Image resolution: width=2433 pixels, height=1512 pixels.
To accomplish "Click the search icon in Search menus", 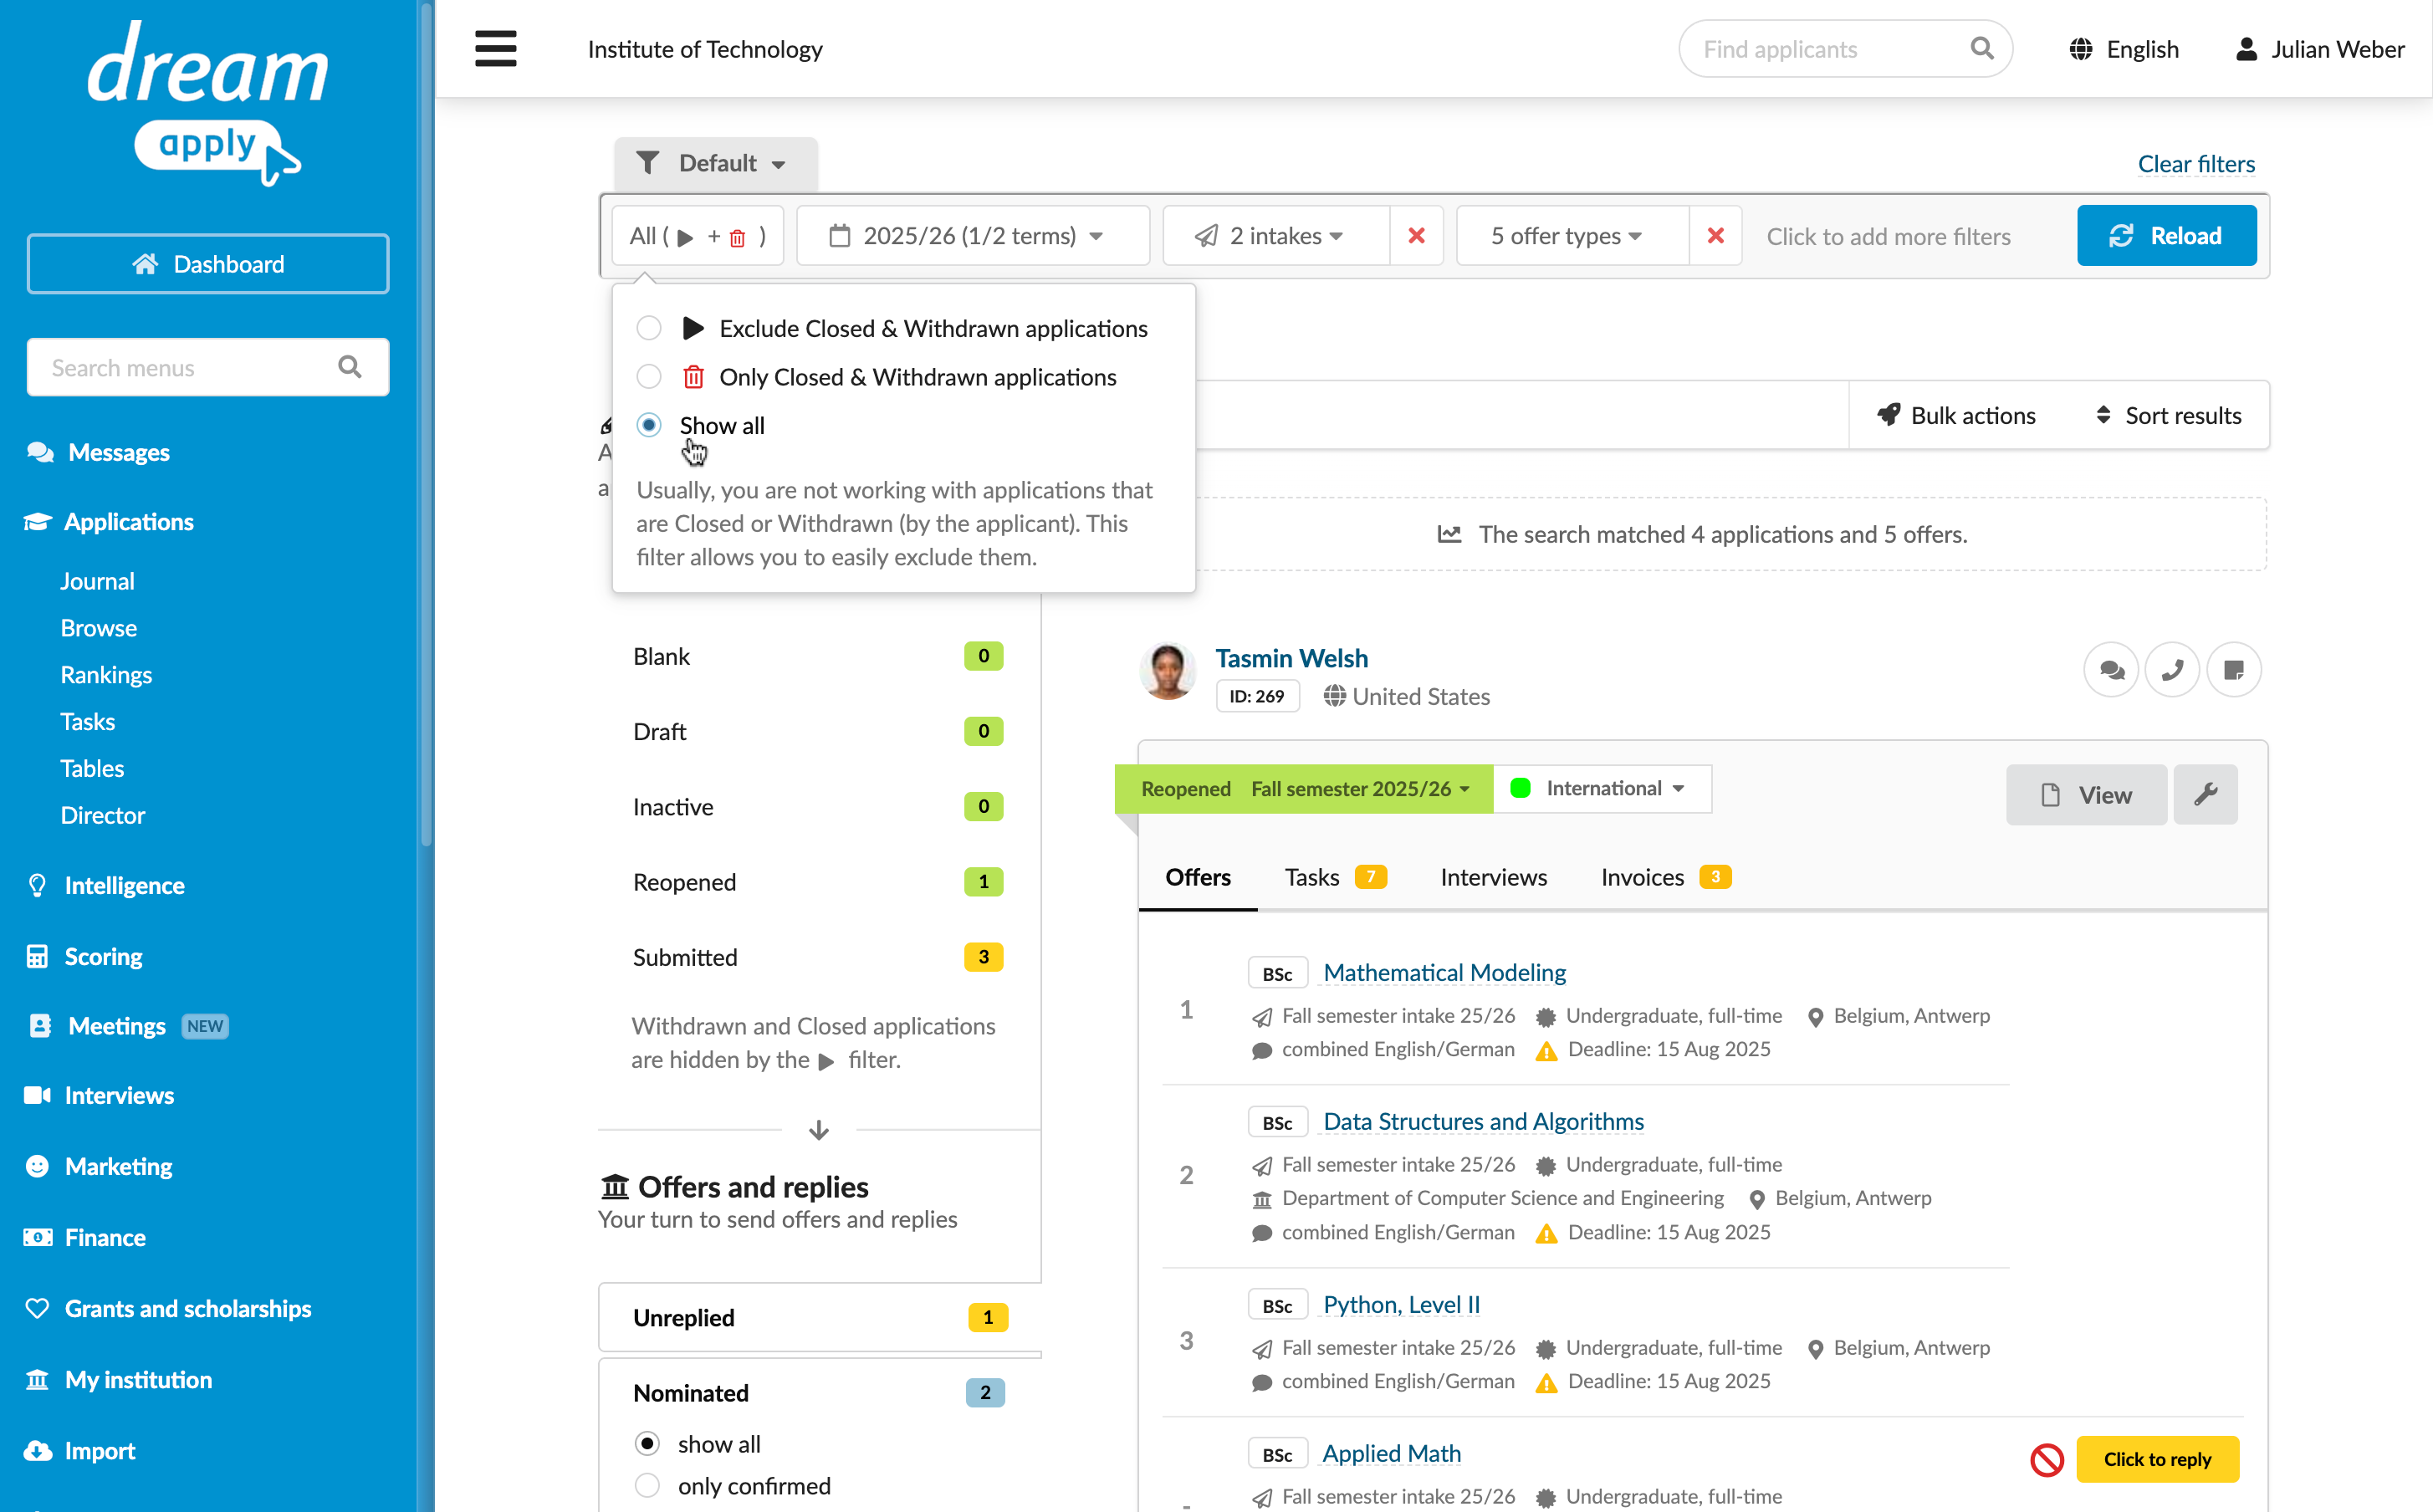I will pos(349,367).
